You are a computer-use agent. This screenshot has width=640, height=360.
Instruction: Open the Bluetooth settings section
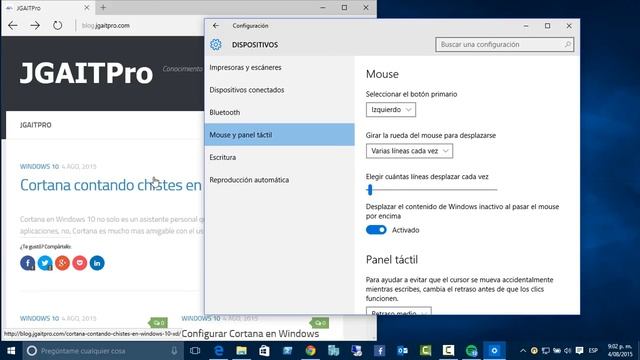tap(280, 112)
